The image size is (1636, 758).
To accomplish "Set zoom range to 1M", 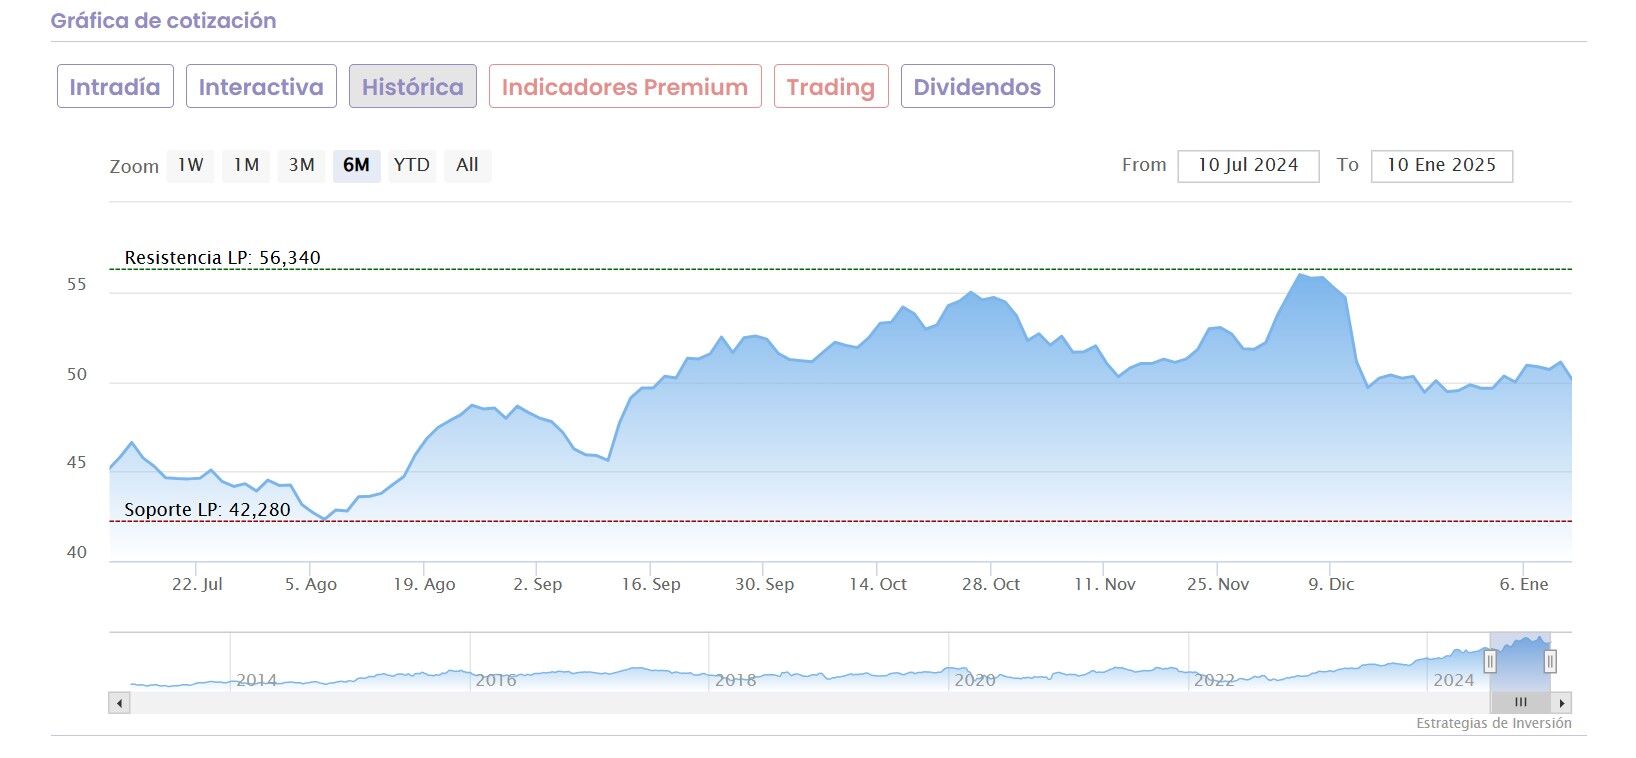I will coord(246,165).
